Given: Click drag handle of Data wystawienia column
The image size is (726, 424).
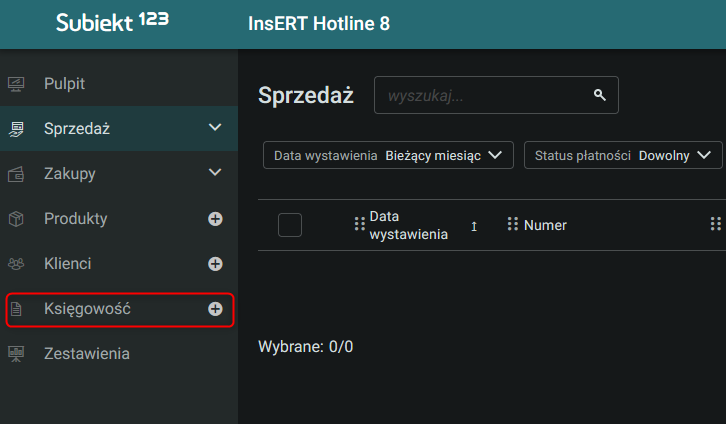Looking at the screenshot, I should tap(360, 224).
